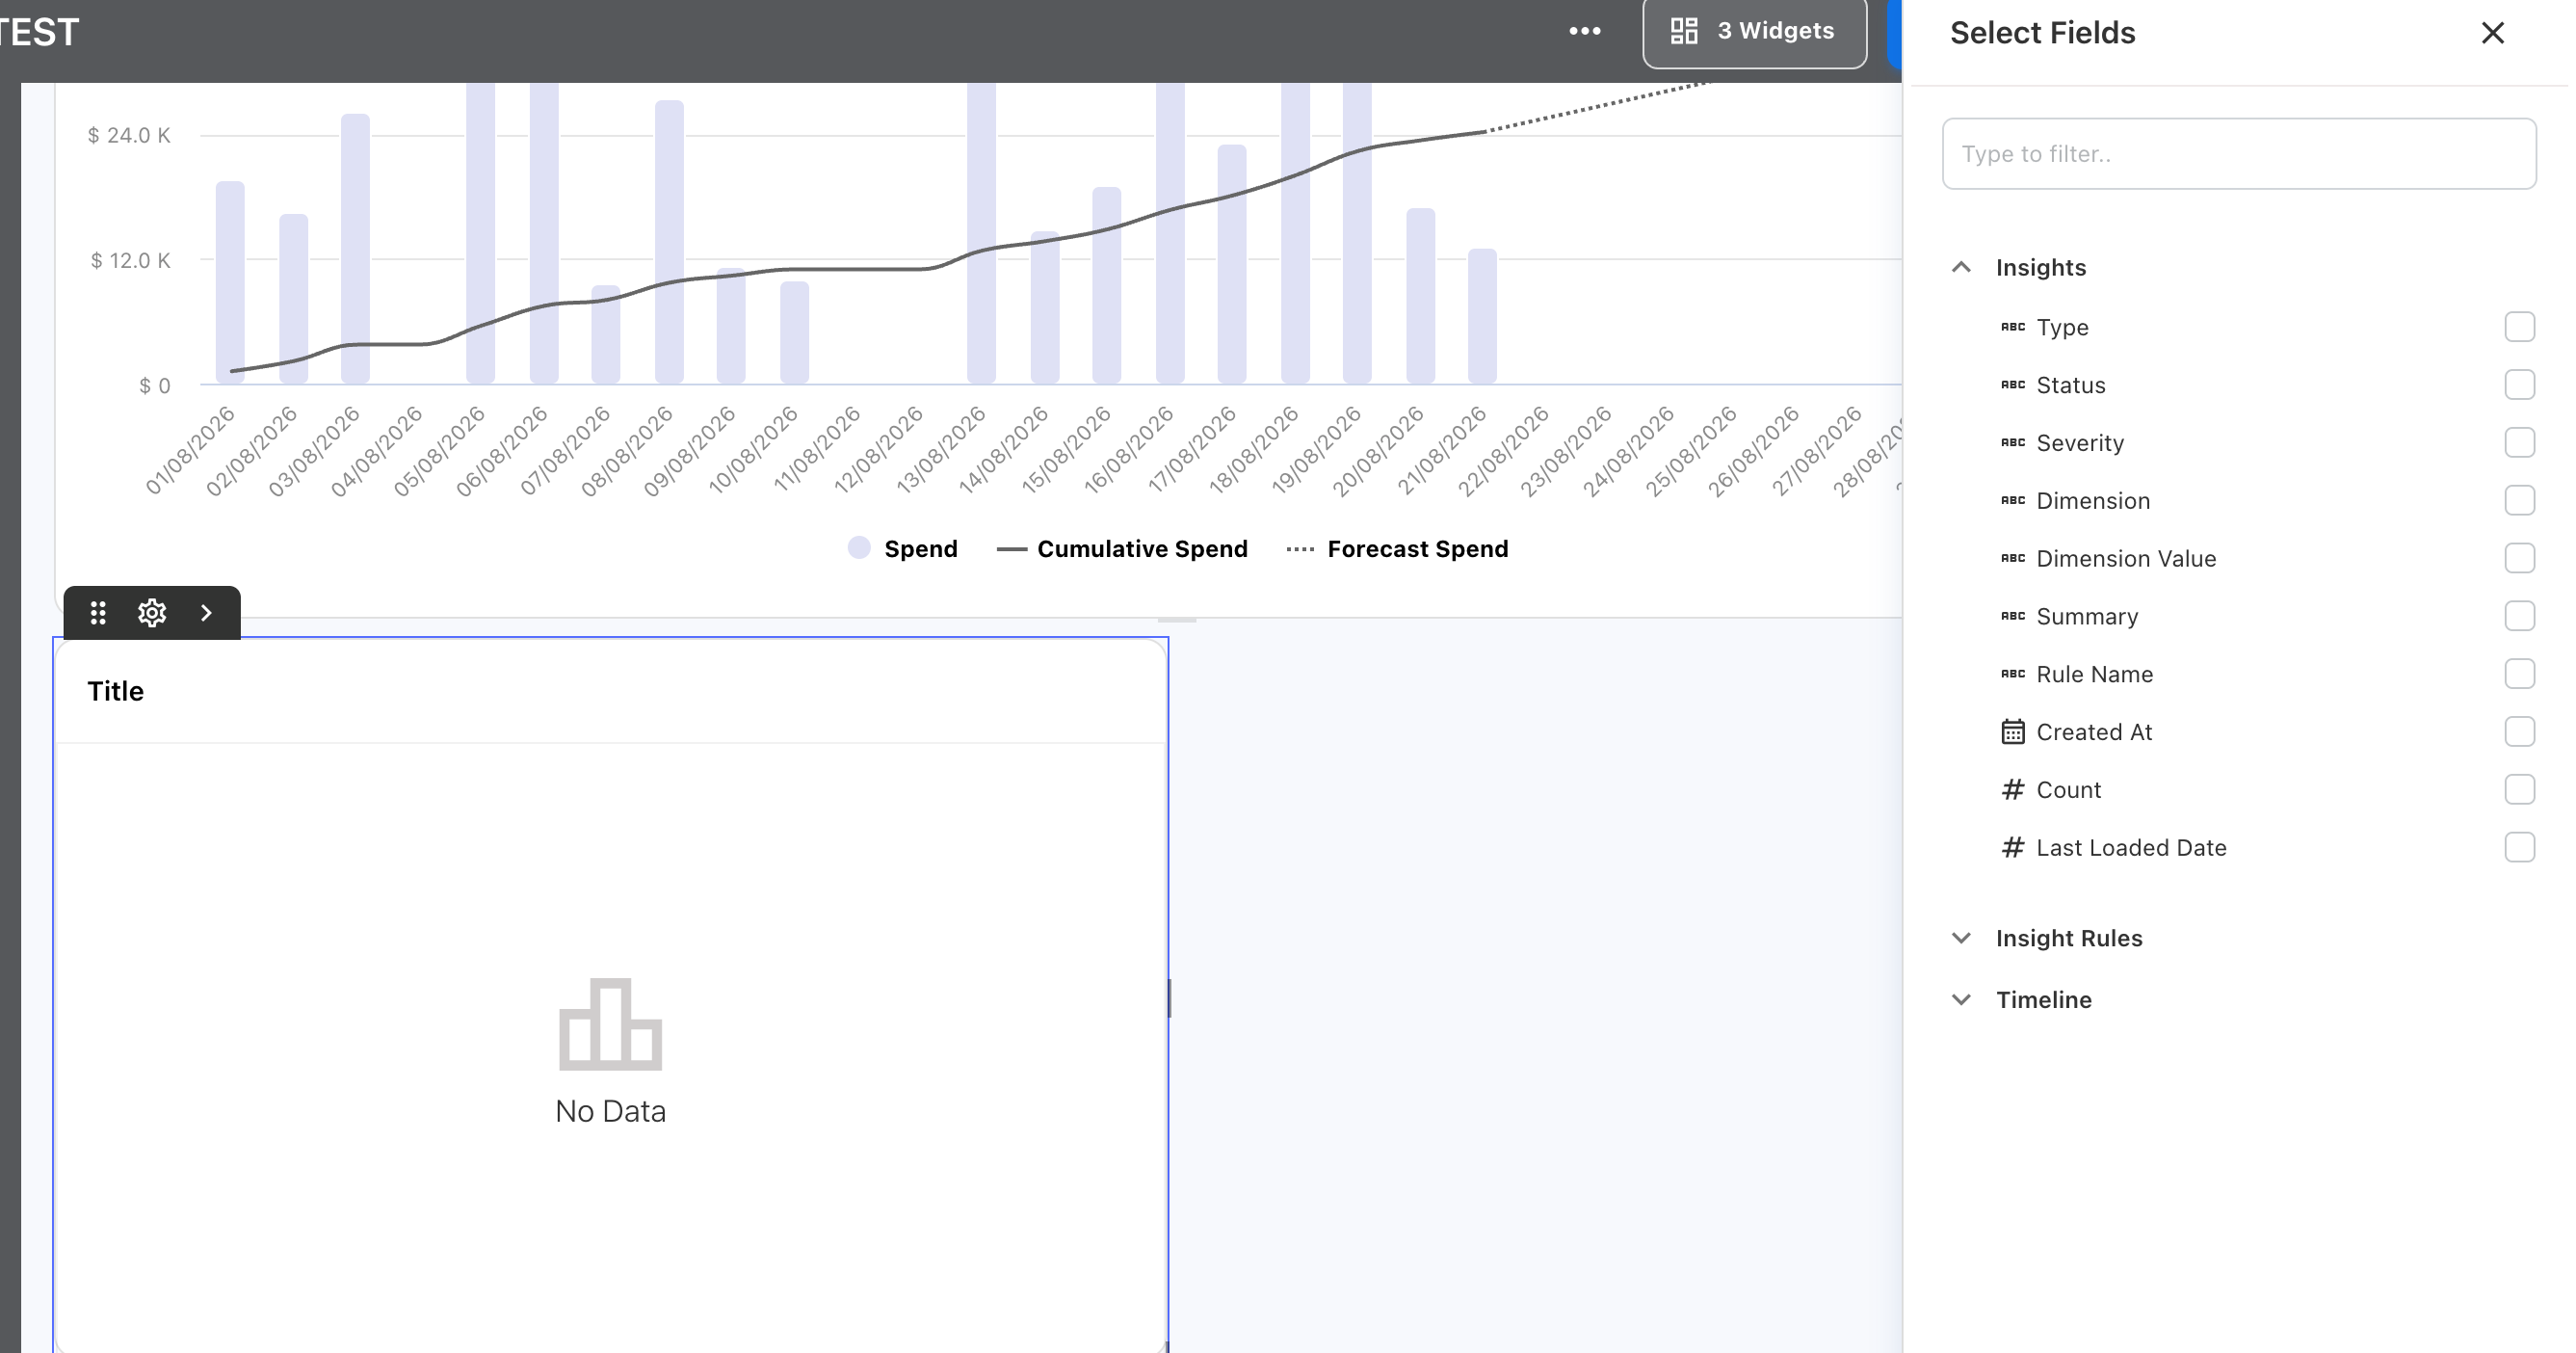This screenshot has width=2576, height=1353.
Task: Focus the Type to filter input
Action: [2238, 154]
